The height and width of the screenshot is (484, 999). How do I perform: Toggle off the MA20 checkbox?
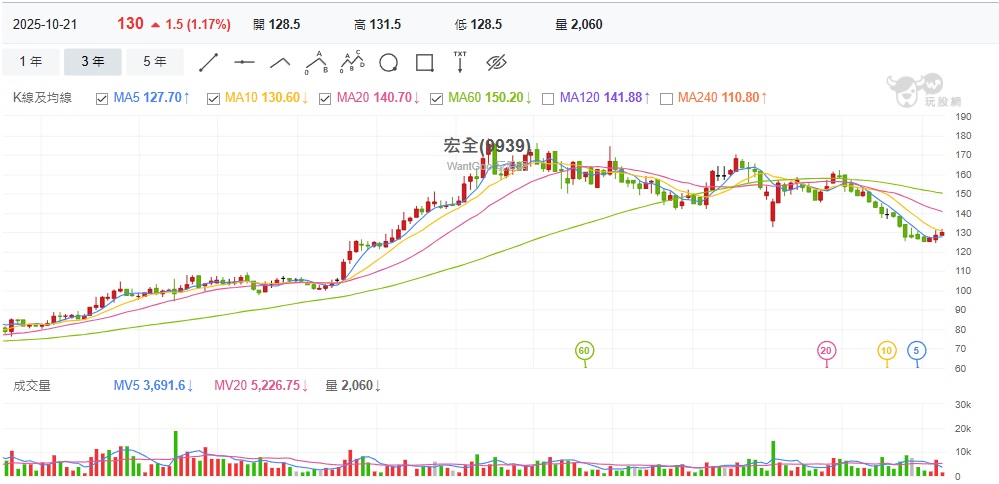point(325,98)
